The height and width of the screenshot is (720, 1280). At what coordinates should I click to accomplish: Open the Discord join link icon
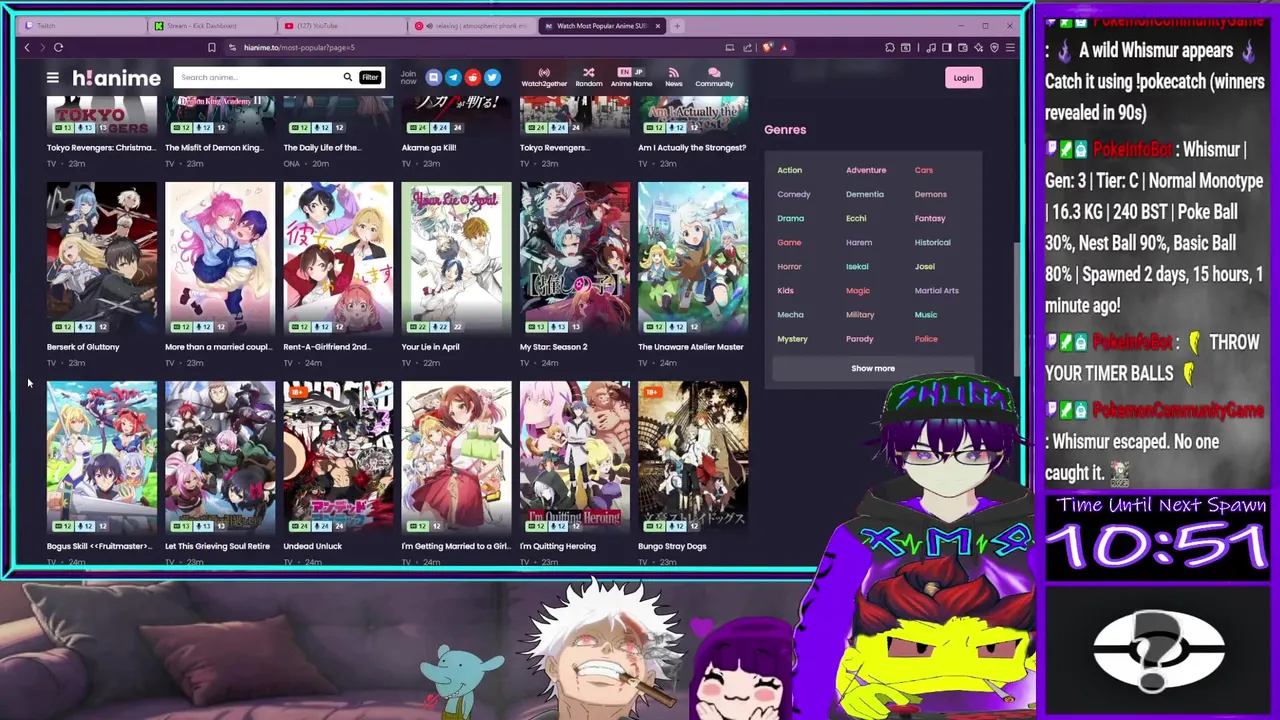pos(433,77)
